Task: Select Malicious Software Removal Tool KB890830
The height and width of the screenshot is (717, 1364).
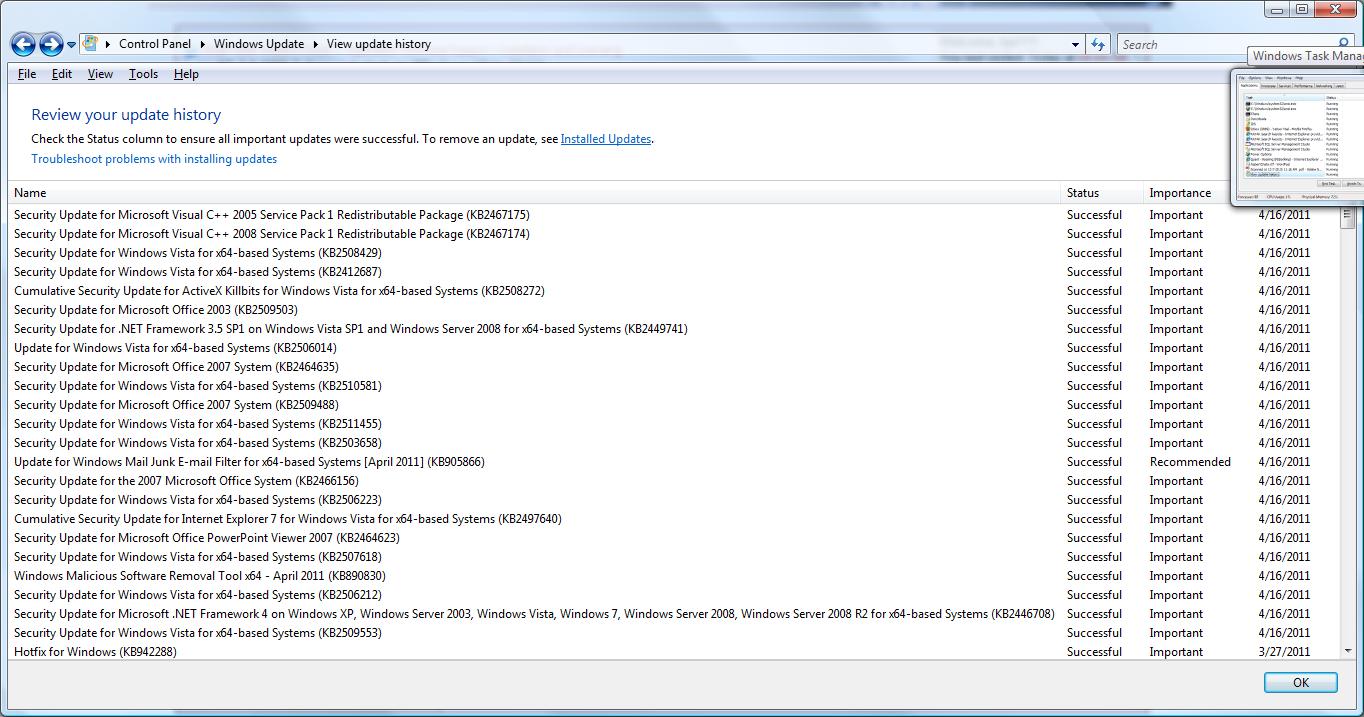Action: 674,576
